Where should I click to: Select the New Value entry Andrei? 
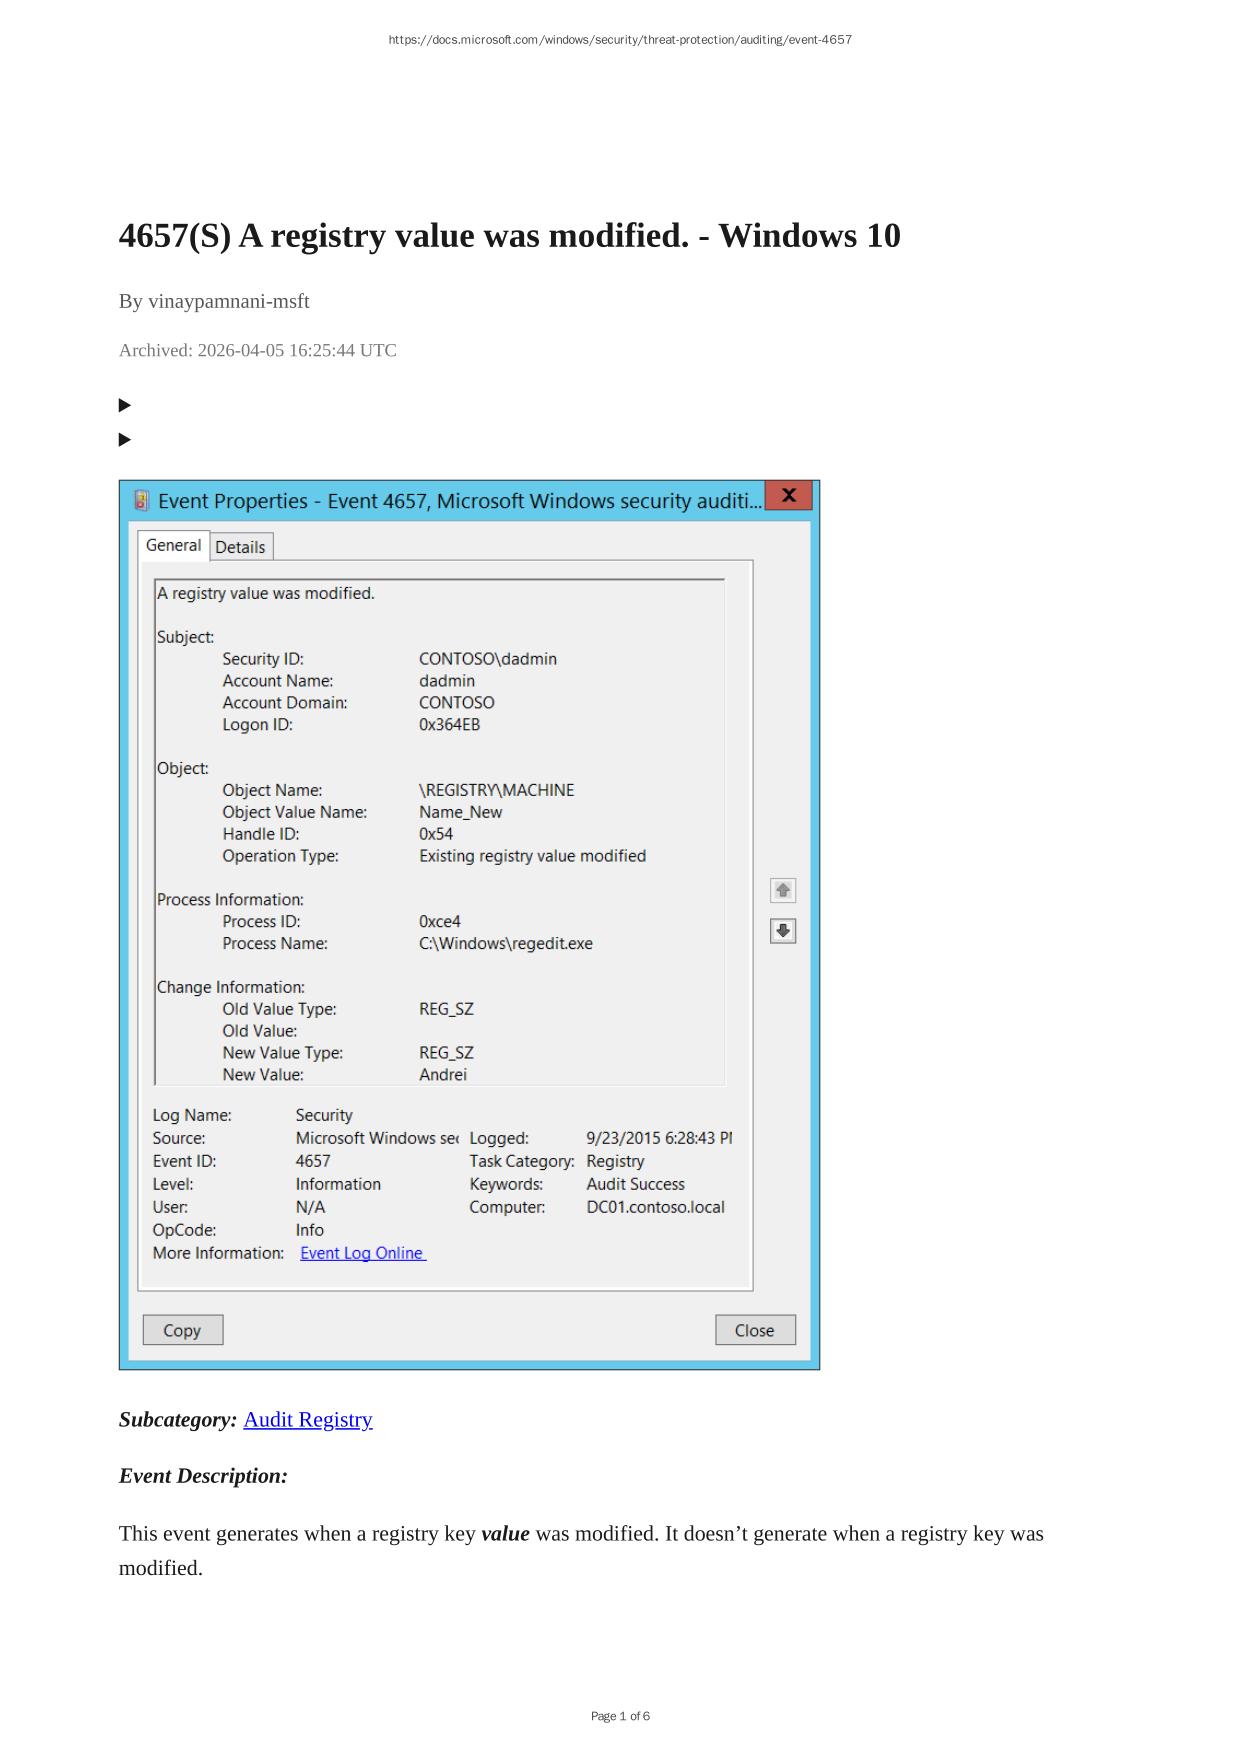coord(443,1074)
